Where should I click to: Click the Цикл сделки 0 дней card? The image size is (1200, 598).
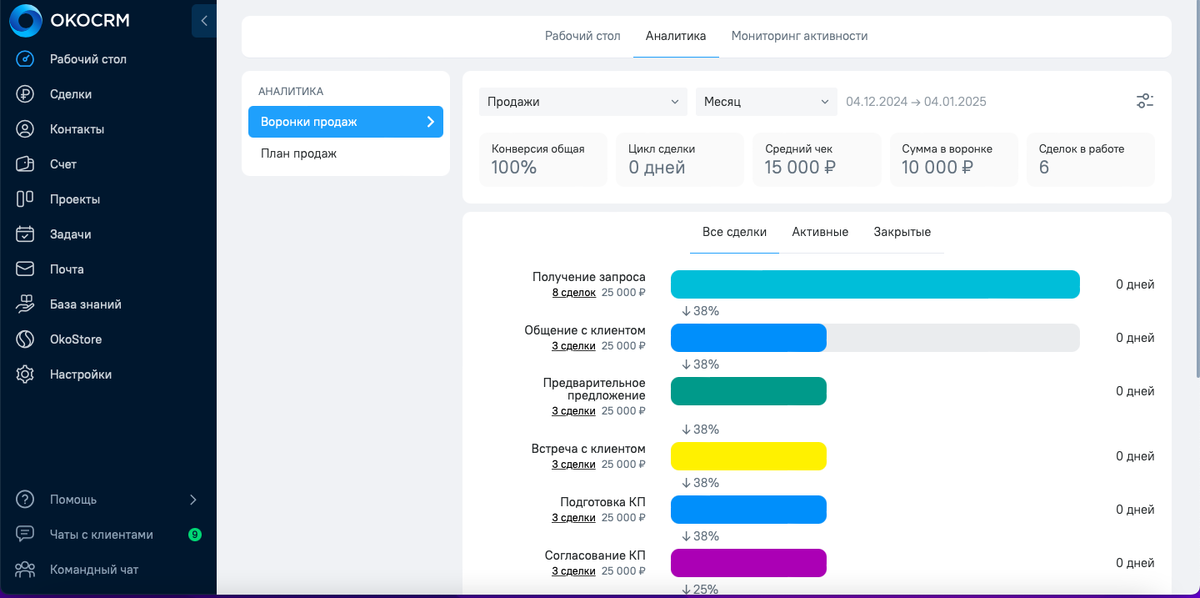(x=680, y=159)
